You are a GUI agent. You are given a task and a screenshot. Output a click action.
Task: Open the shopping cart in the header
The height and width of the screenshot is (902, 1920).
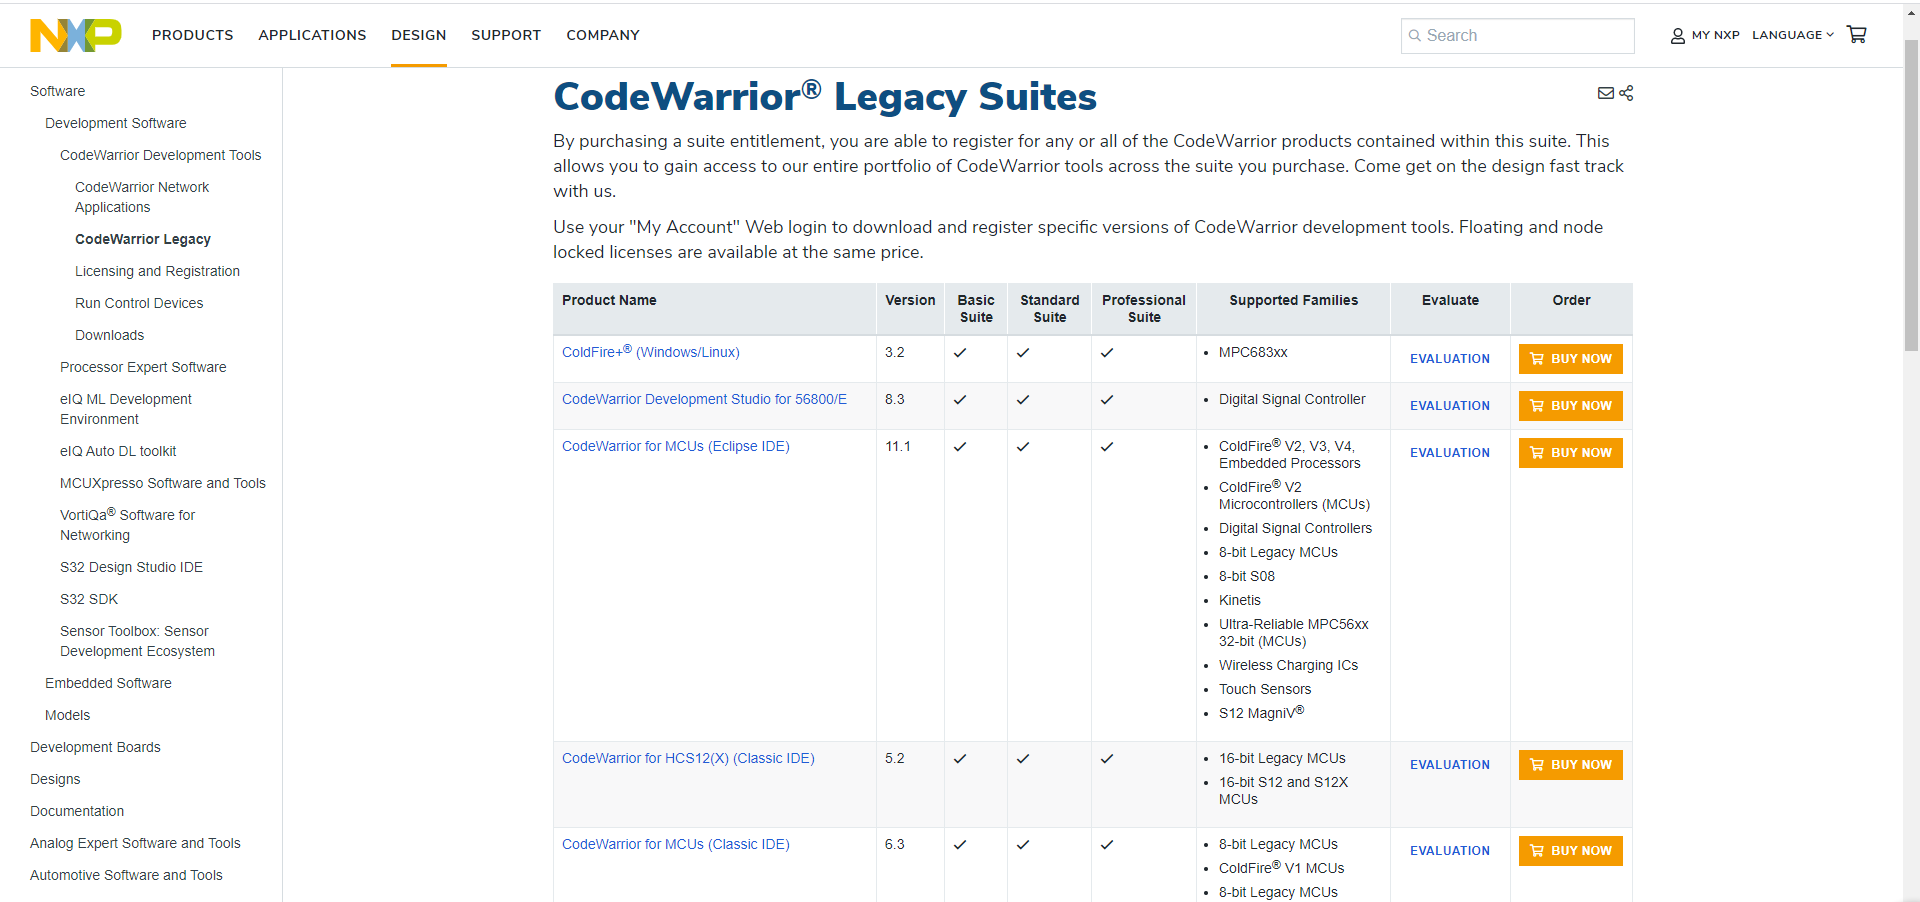1857,34
